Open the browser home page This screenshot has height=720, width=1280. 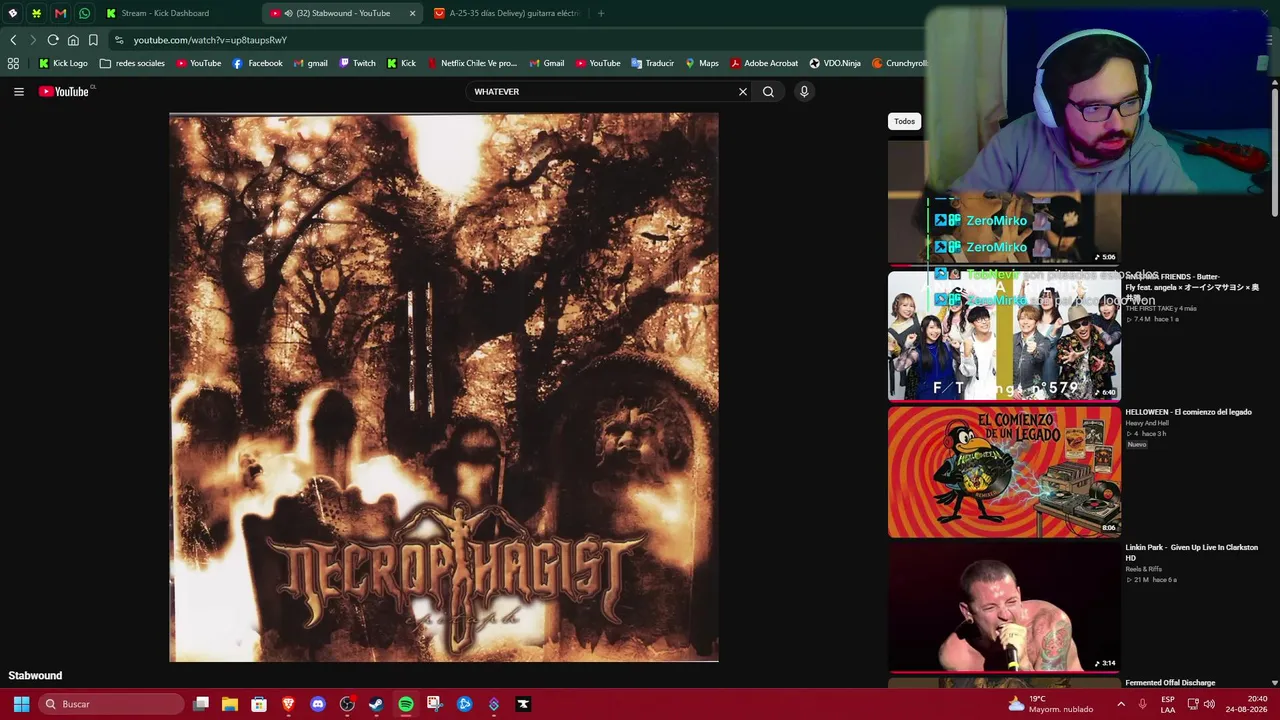[73, 40]
